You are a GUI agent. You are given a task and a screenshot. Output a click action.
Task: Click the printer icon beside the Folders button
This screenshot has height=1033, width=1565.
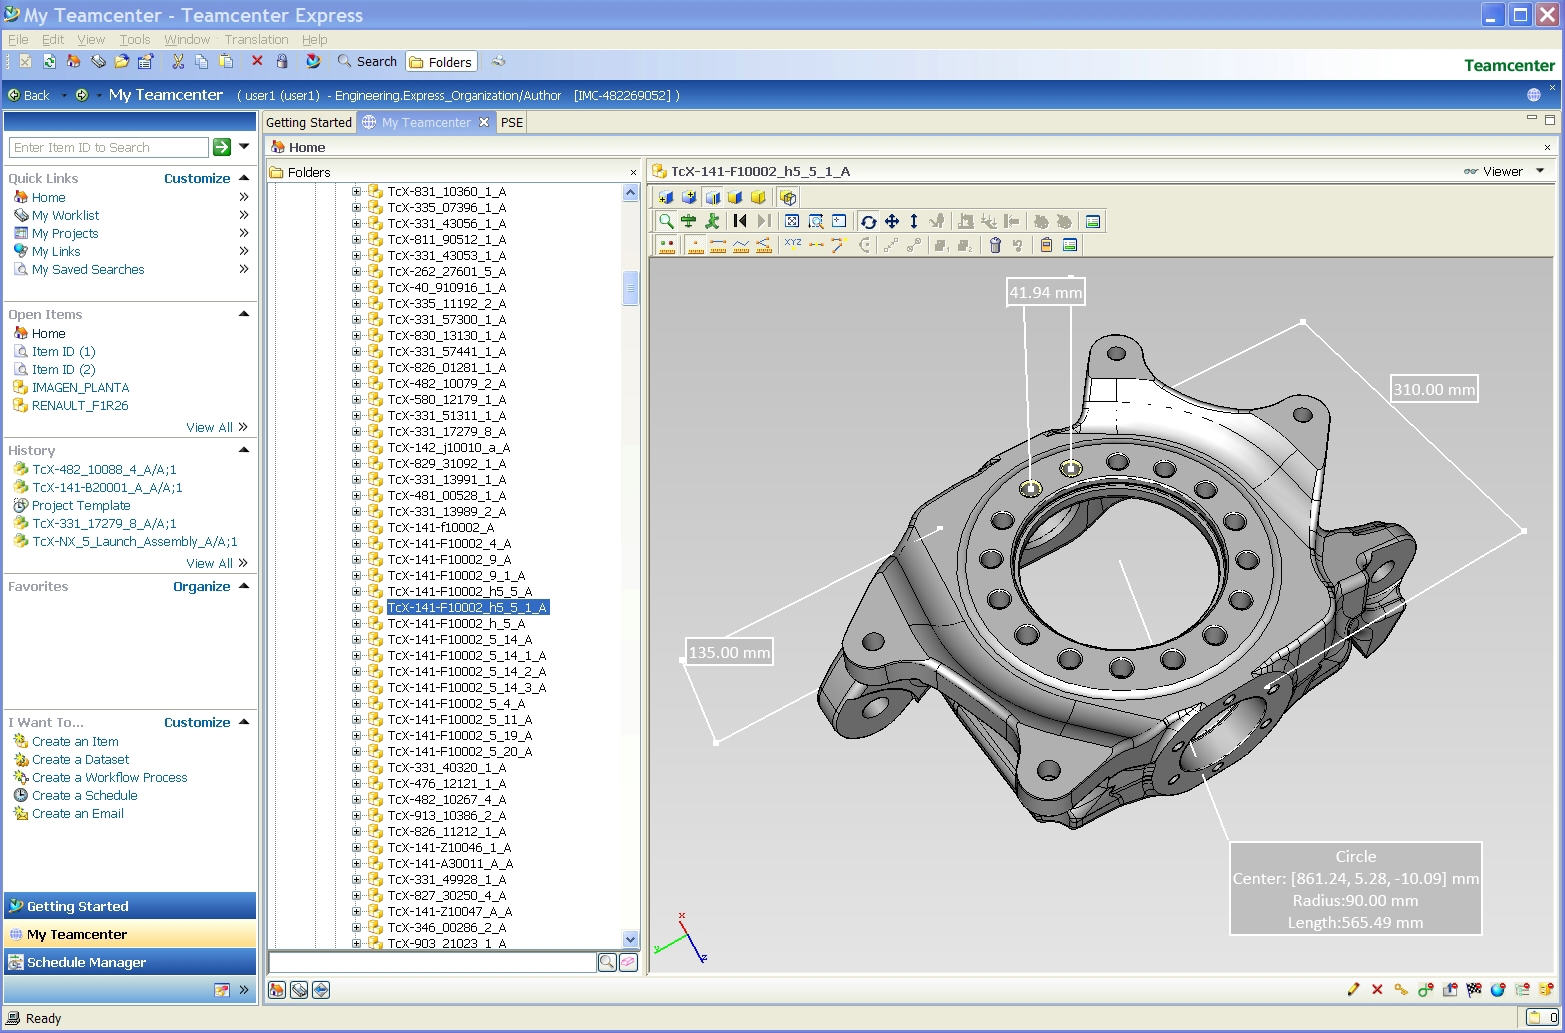click(498, 62)
